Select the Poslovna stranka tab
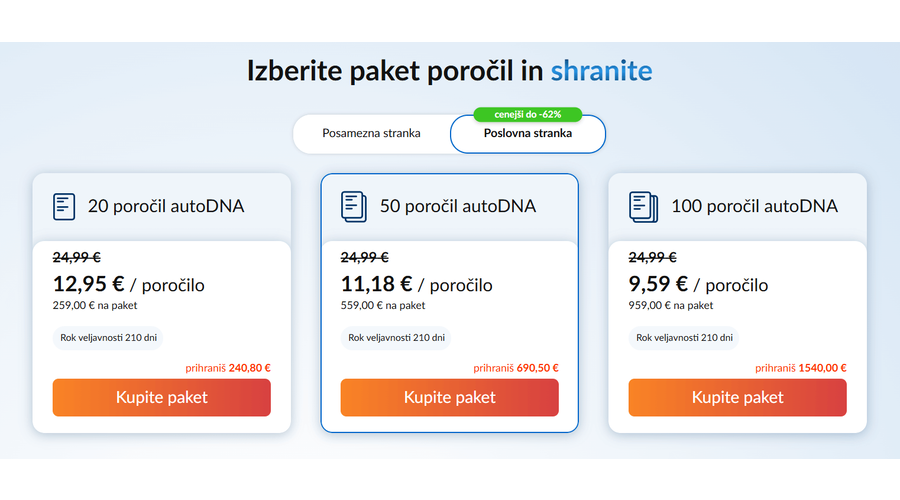 coord(528,134)
